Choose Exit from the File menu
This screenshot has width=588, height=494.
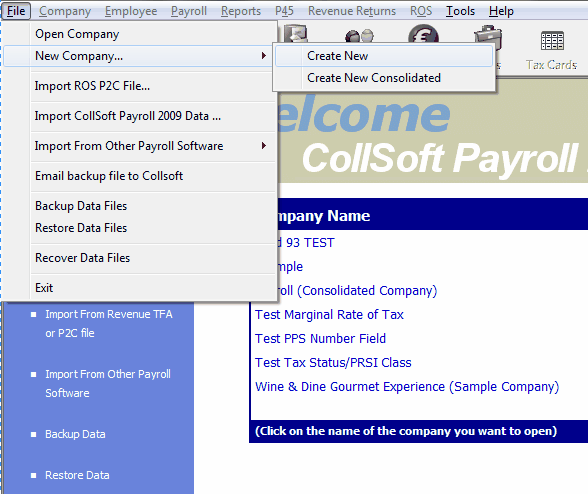tap(140, 288)
